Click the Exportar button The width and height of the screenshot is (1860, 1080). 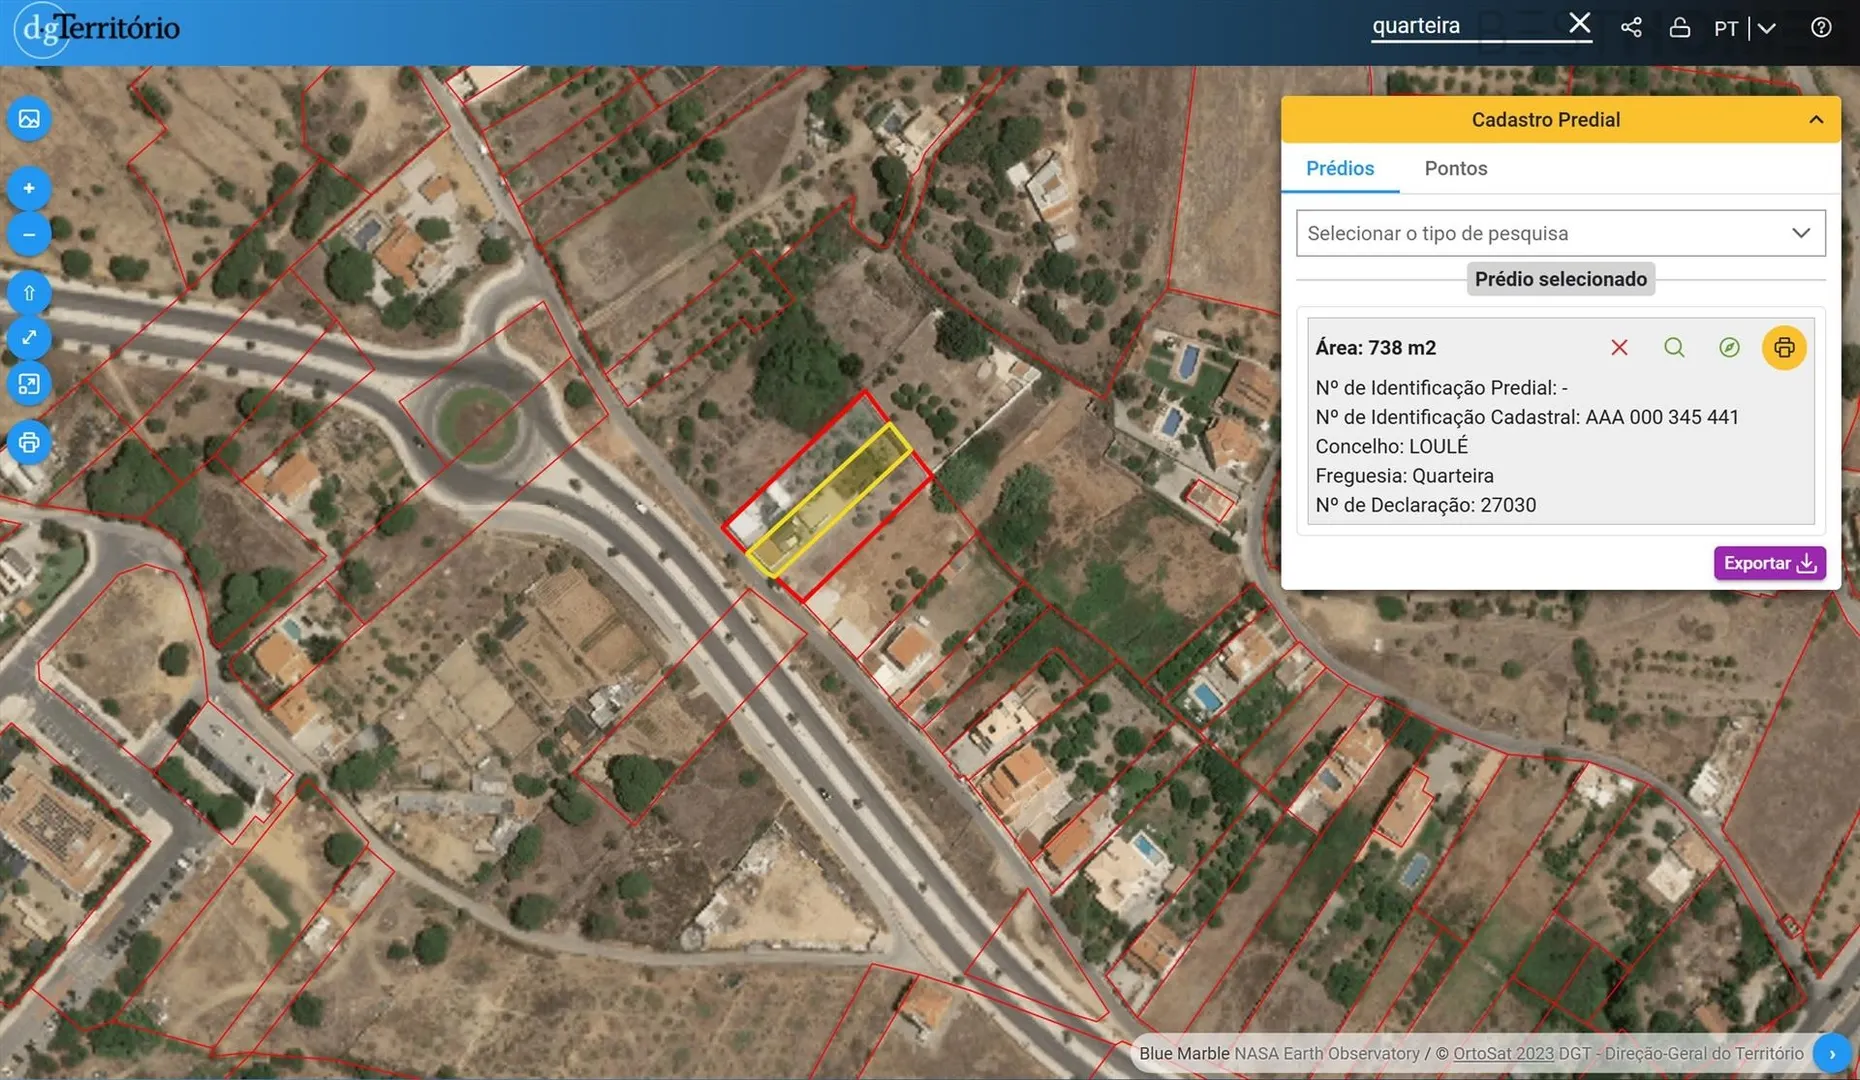tap(1769, 563)
